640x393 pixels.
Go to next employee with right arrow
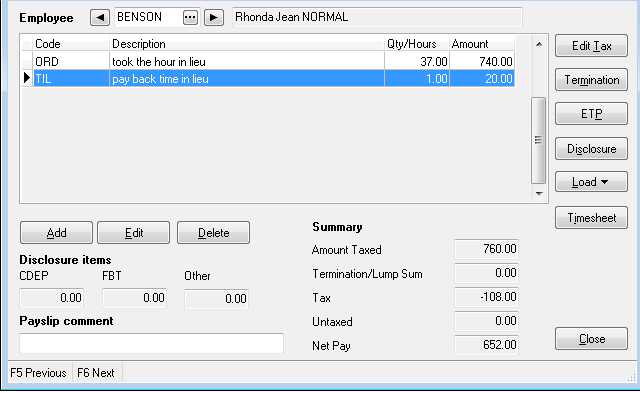point(213,18)
